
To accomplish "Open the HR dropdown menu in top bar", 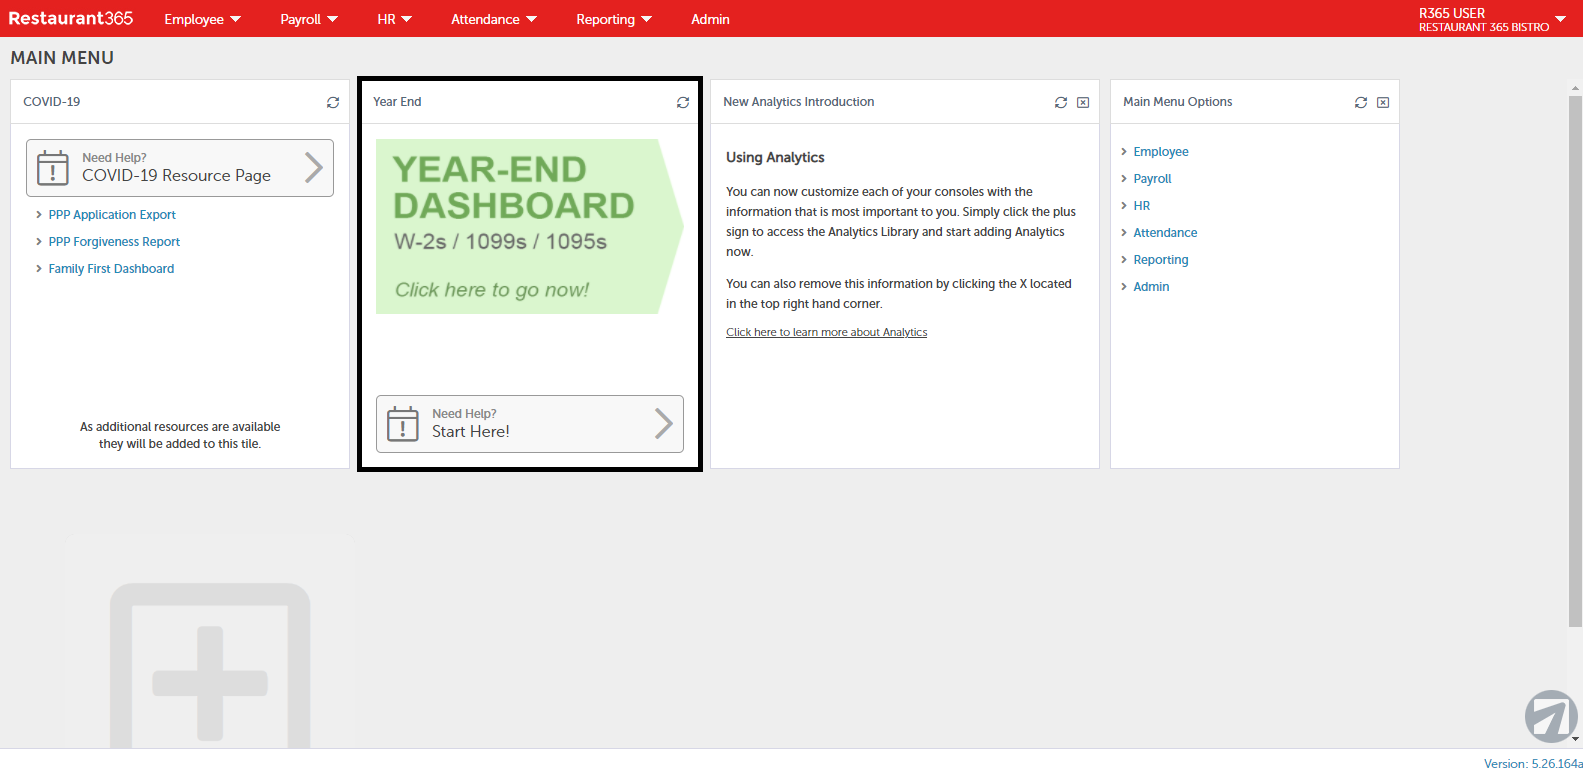I will (395, 19).
